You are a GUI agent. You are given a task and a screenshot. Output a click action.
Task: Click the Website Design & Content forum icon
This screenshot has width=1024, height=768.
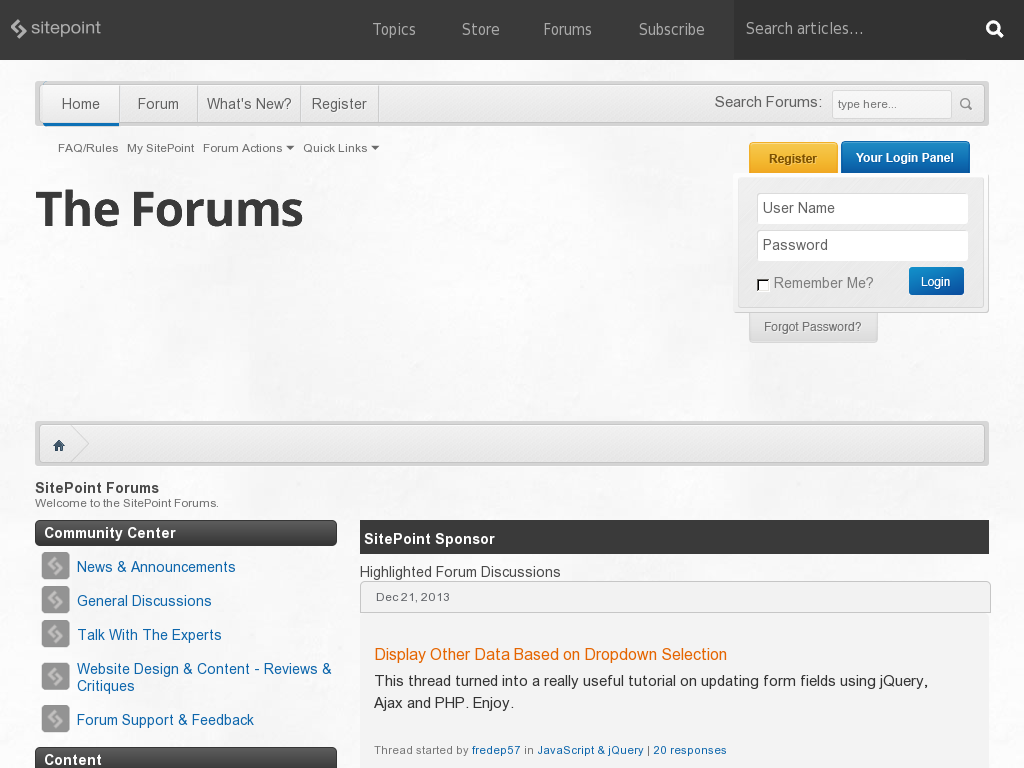56,677
